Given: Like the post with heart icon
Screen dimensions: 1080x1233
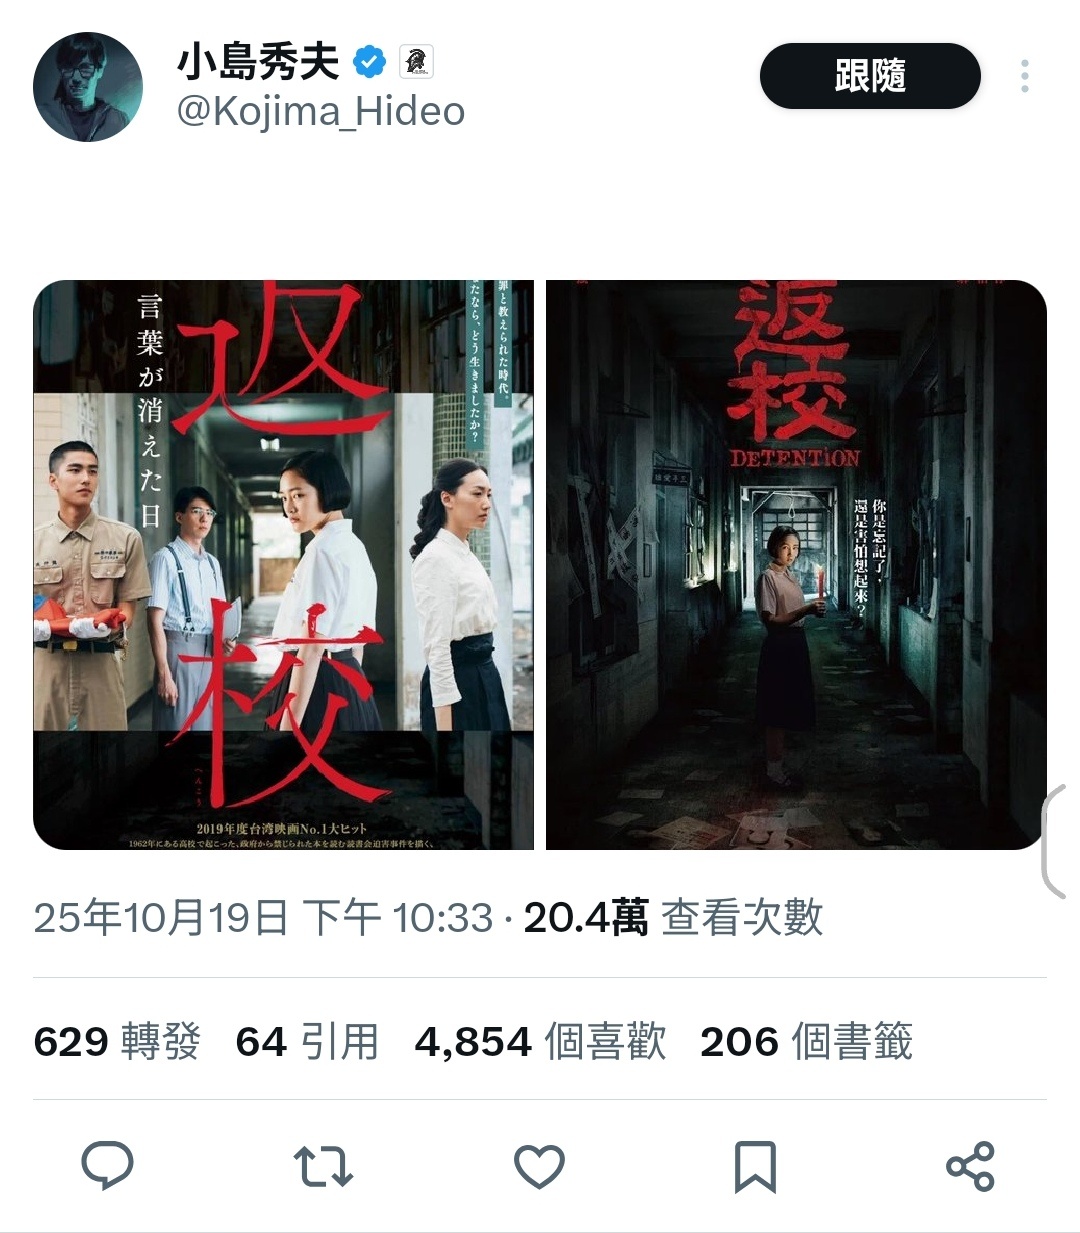Looking at the screenshot, I should tap(539, 1167).
